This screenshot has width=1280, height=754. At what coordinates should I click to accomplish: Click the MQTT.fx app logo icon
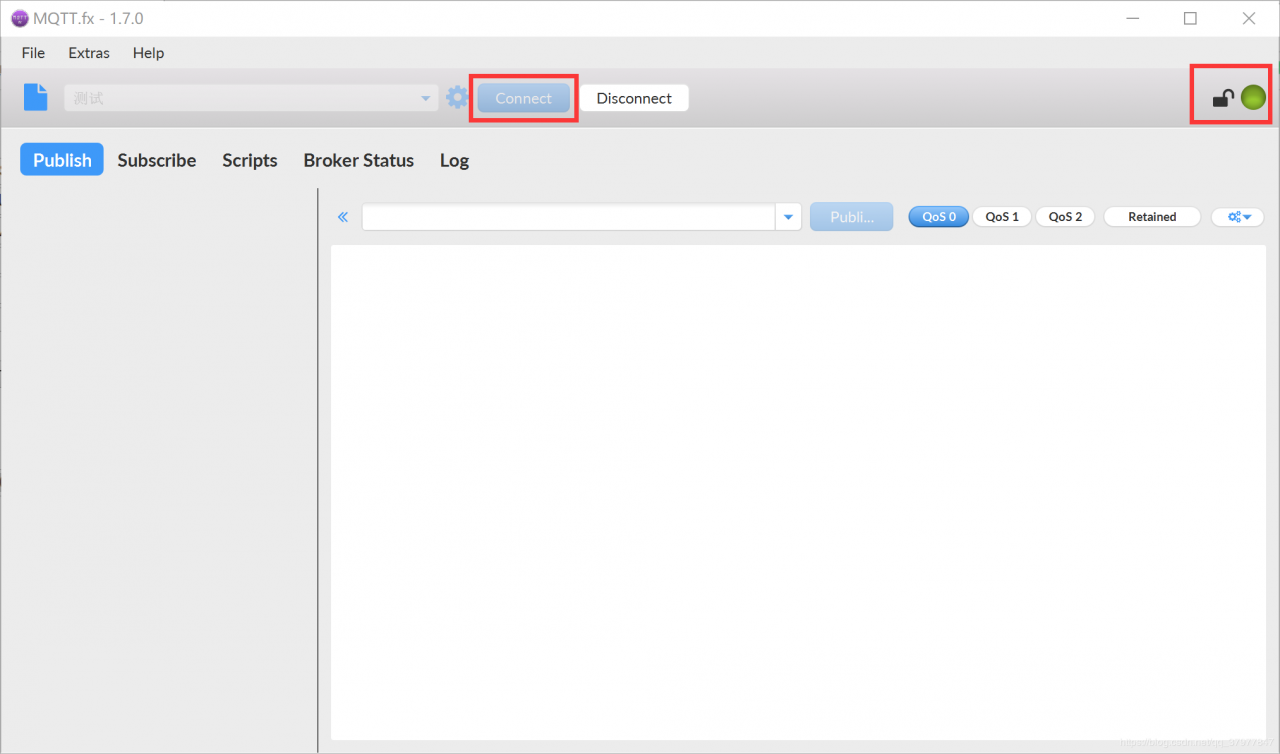[19, 18]
